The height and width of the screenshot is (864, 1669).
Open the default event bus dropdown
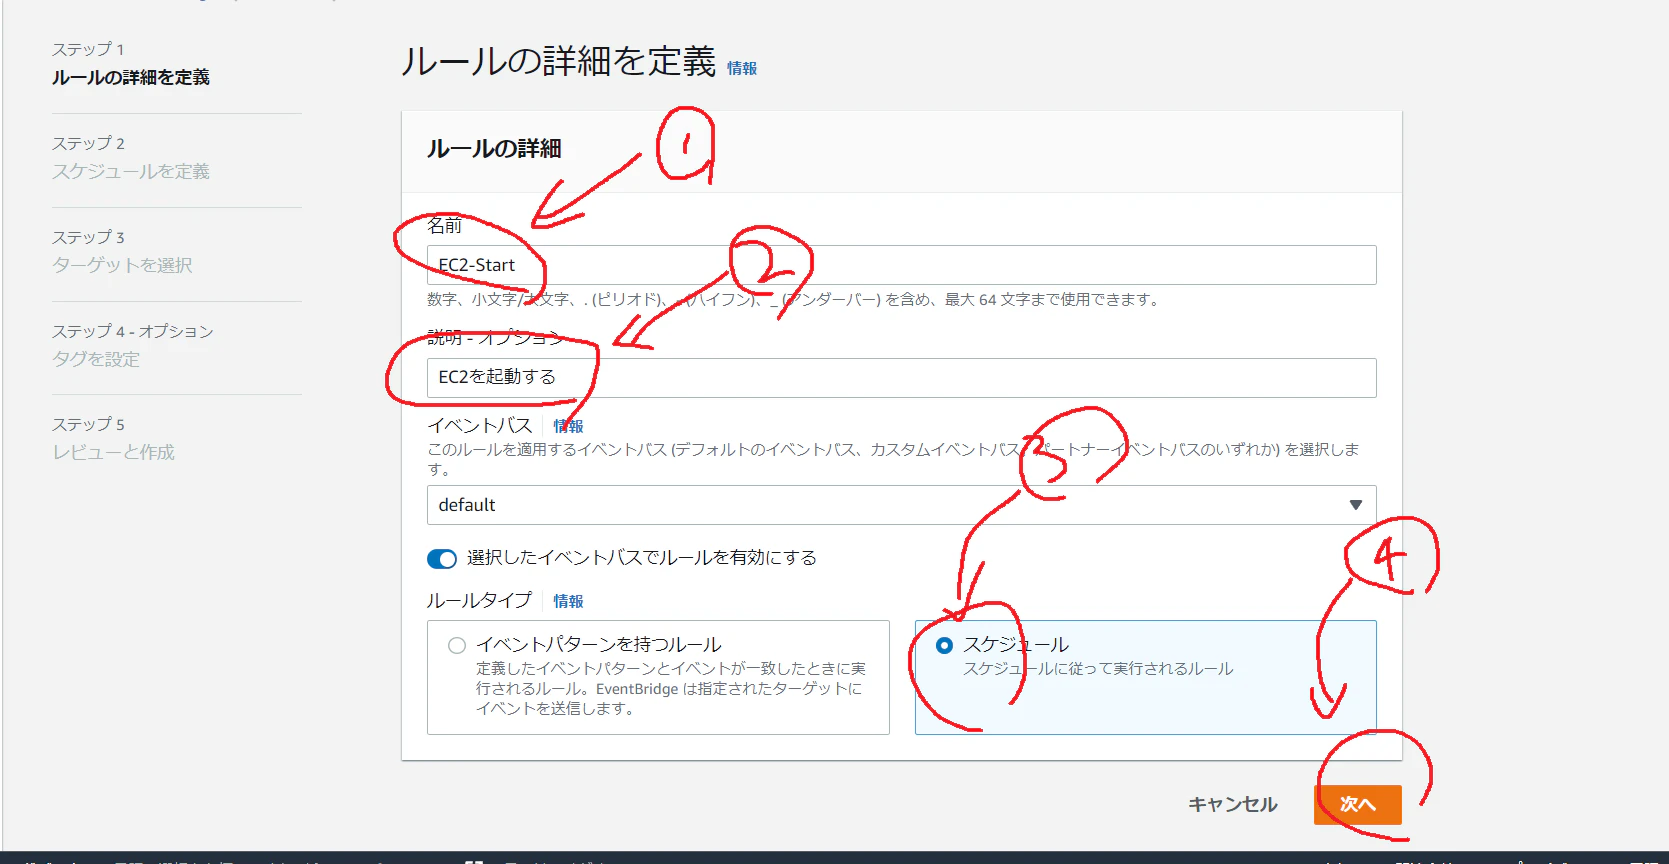[901, 505]
